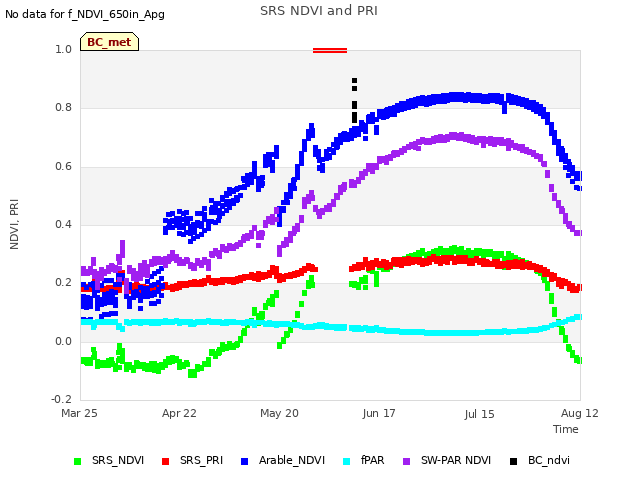Click the 1.0 y-axis tick label
Screen dimensions: 640x480
(64, 49)
